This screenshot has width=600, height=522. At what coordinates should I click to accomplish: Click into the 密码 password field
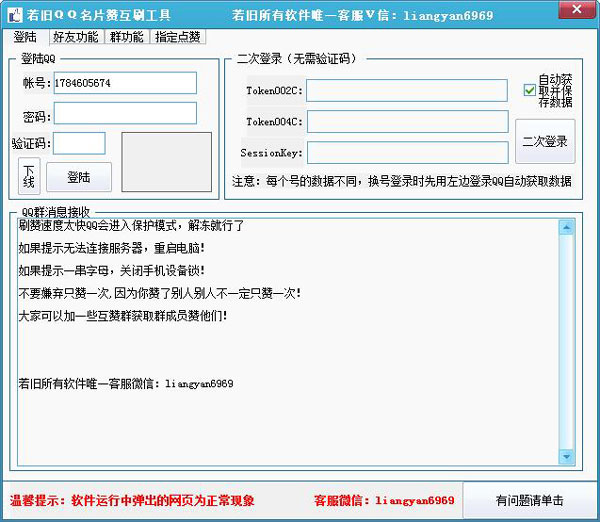tap(125, 113)
